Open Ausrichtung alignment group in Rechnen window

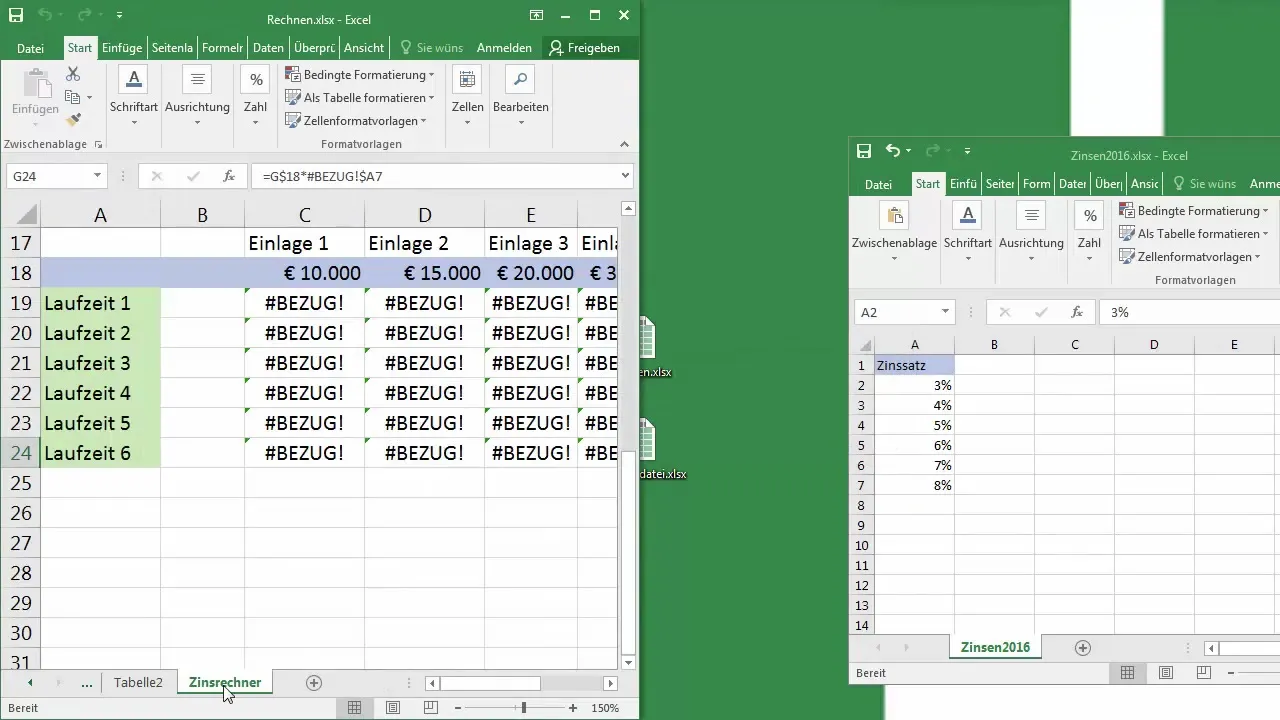point(197,97)
